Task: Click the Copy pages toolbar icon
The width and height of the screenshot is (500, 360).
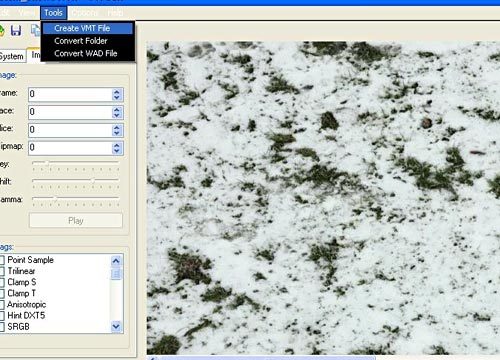Action: (x=35, y=30)
